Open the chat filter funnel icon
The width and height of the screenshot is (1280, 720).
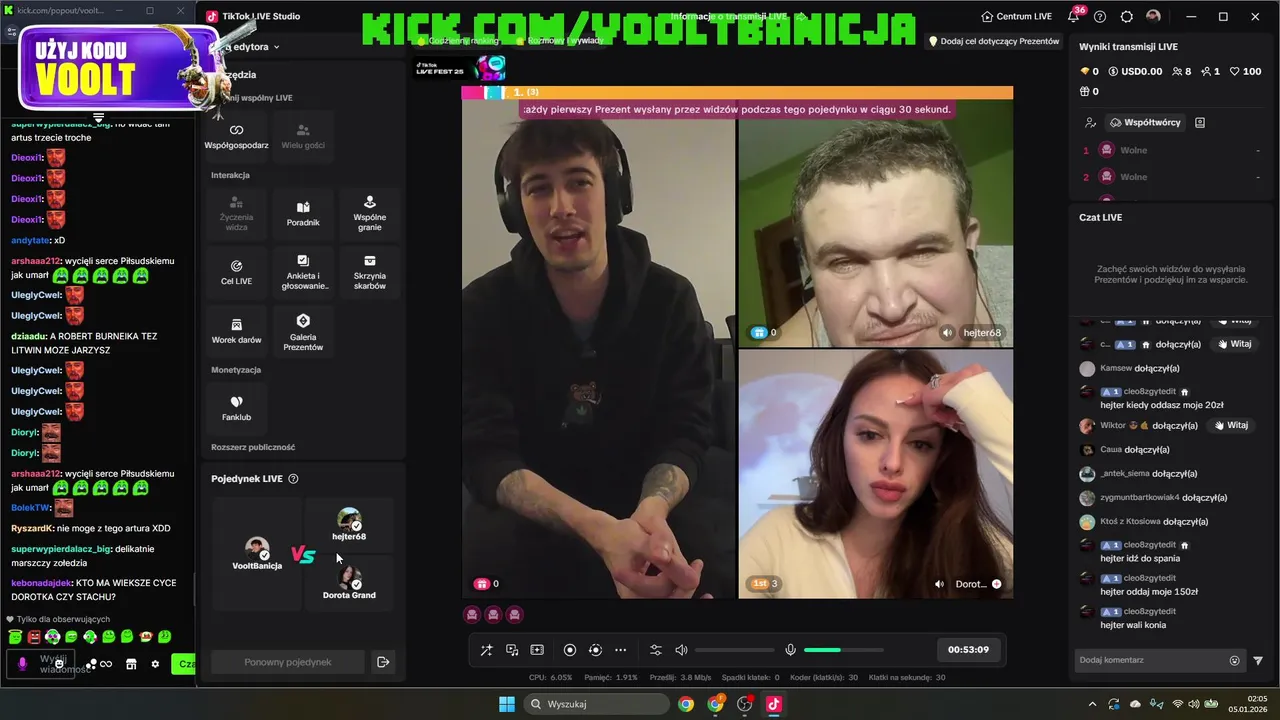[1258, 660]
